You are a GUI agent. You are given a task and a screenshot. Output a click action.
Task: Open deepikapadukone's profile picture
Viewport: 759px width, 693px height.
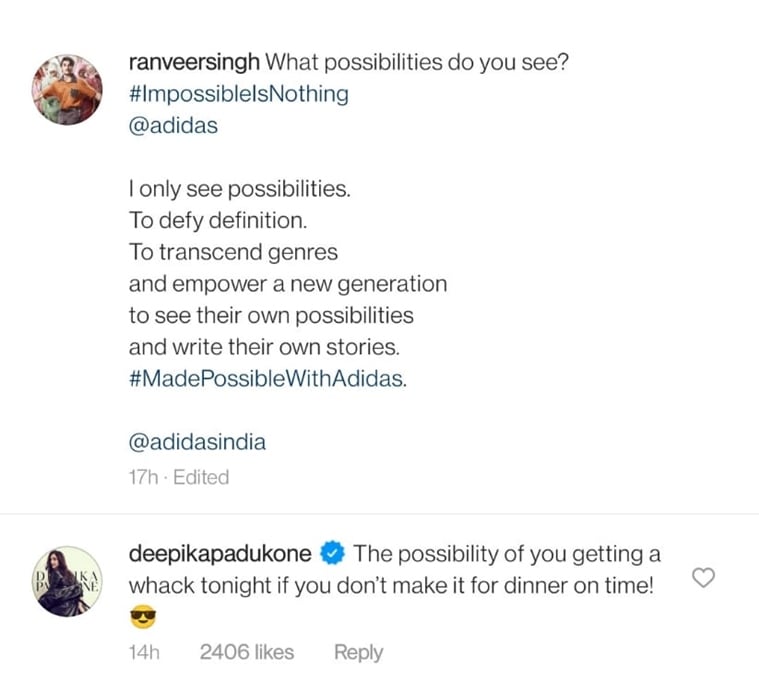(67, 582)
